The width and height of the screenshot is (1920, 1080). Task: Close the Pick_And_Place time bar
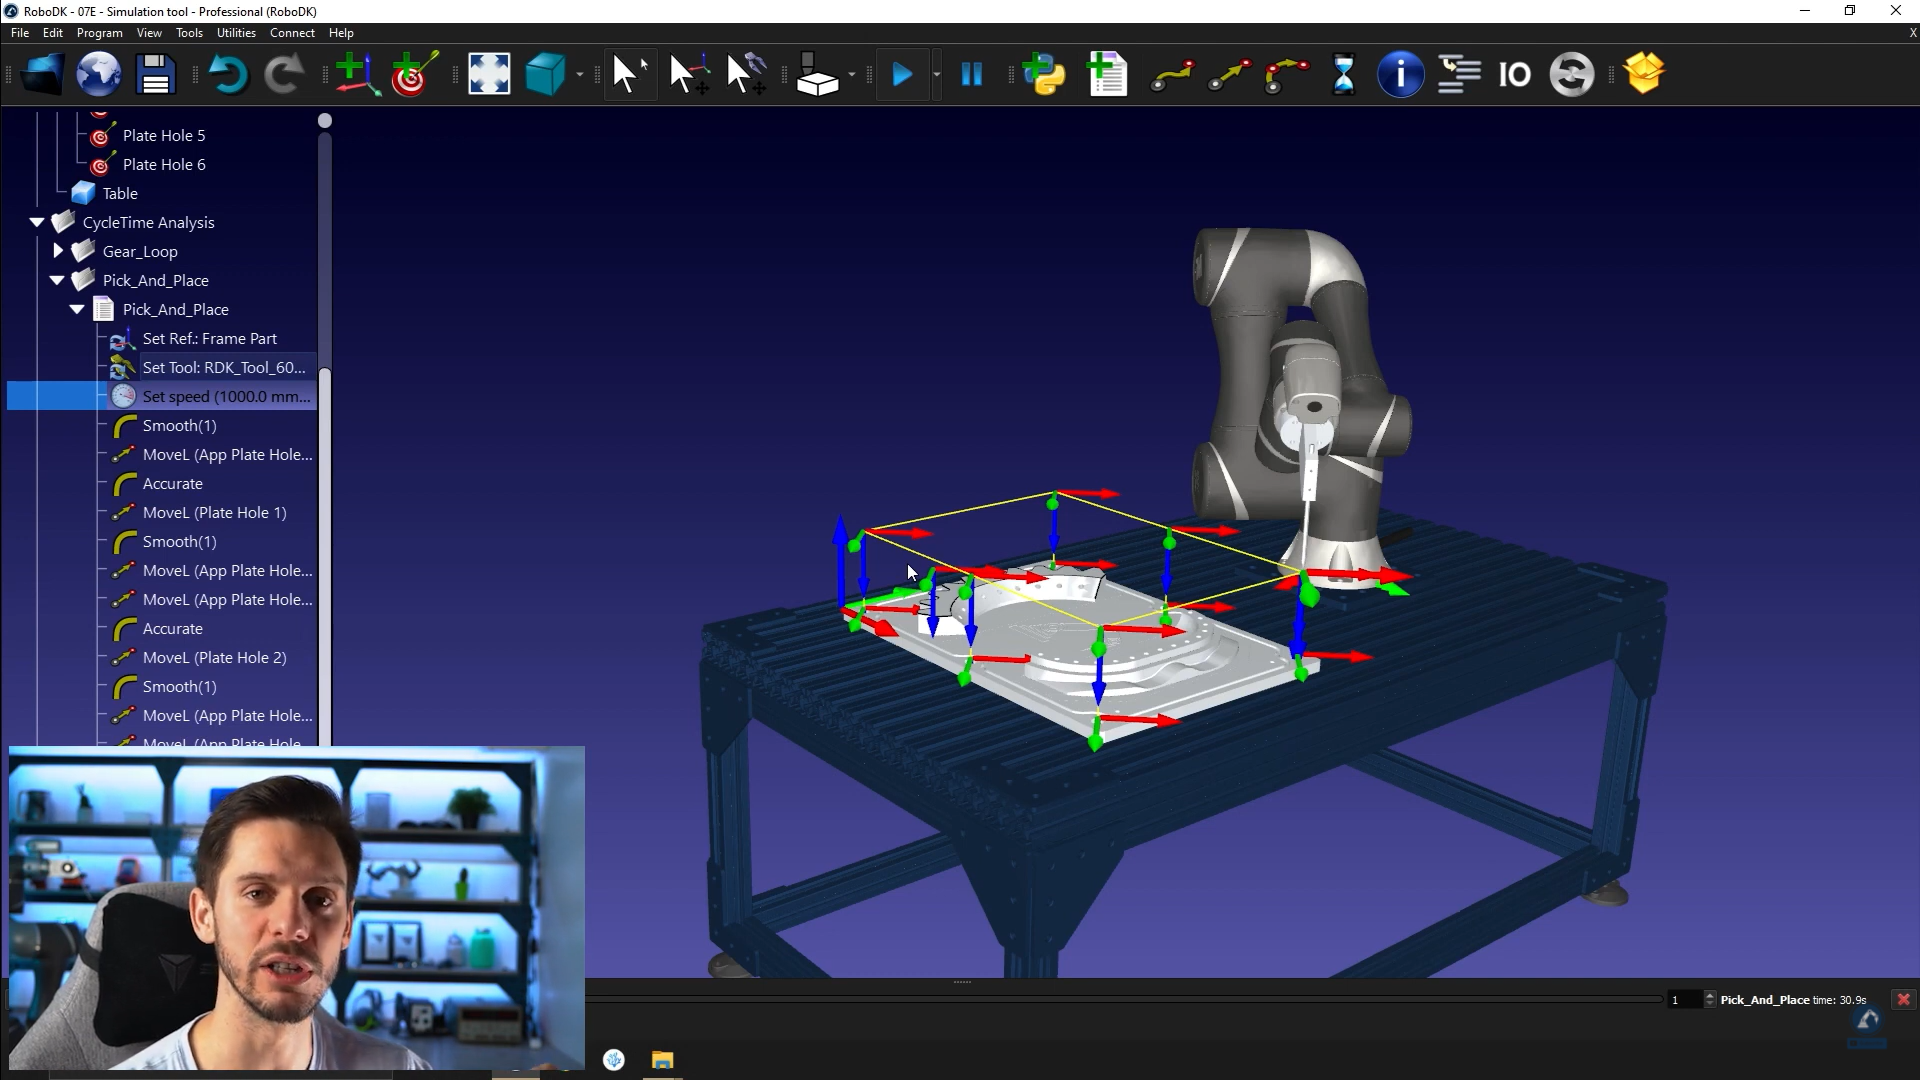pyautogui.click(x=1903, y=999)
